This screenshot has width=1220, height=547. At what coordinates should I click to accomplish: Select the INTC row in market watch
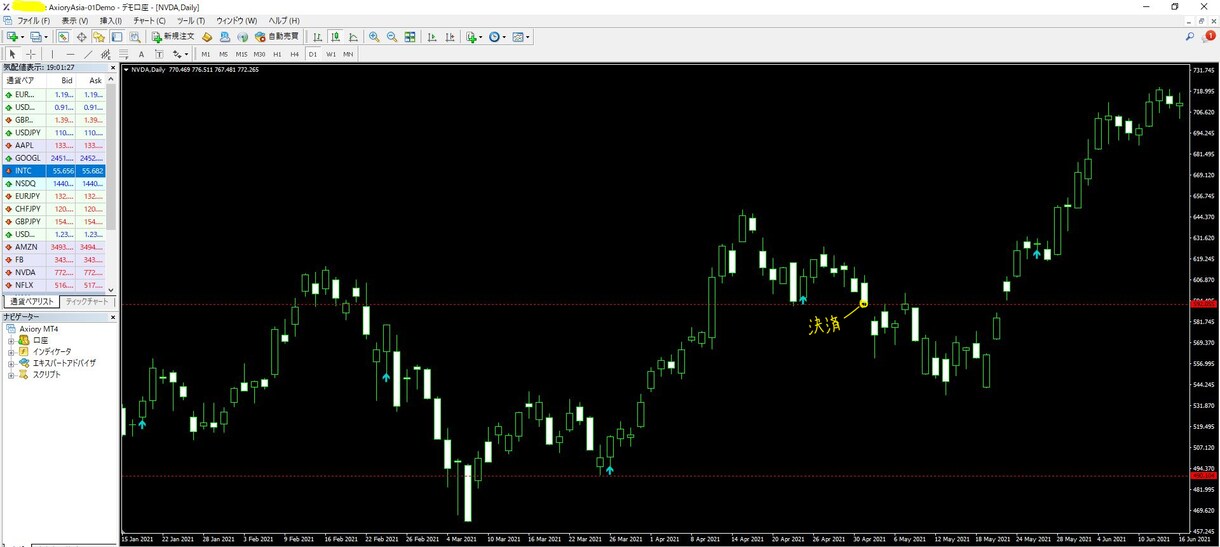point(54,171)
